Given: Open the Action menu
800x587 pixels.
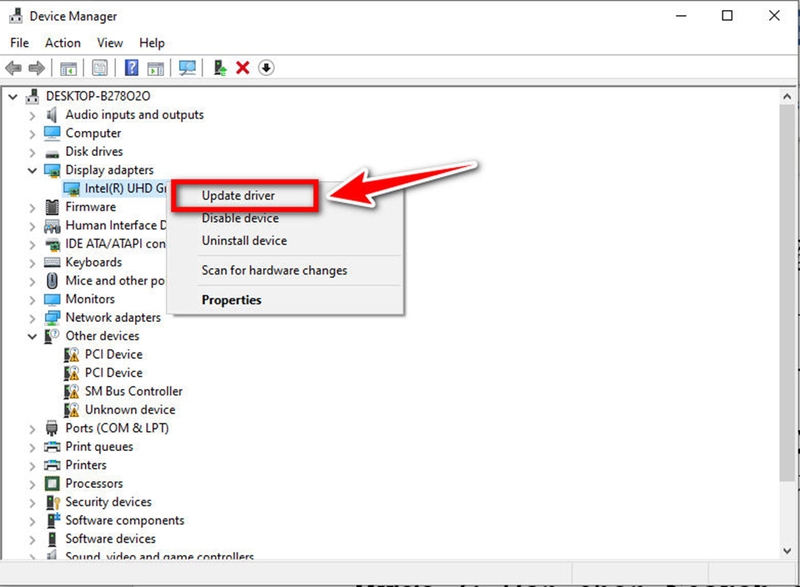Looking at the screenshot, I should [x=62, y=42].
